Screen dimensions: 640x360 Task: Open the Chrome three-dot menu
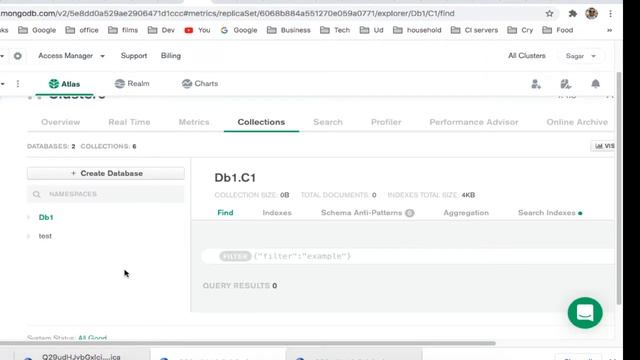tap(610, 13)
